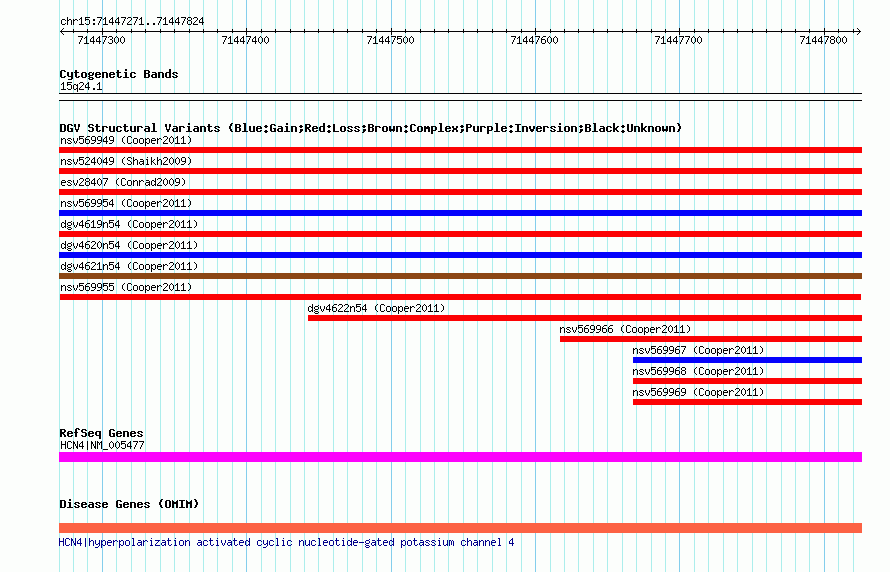The width and height of the screenshot is (890, 572).
Task: Select the blue gain bar of nsv569954
Action: 460,213
